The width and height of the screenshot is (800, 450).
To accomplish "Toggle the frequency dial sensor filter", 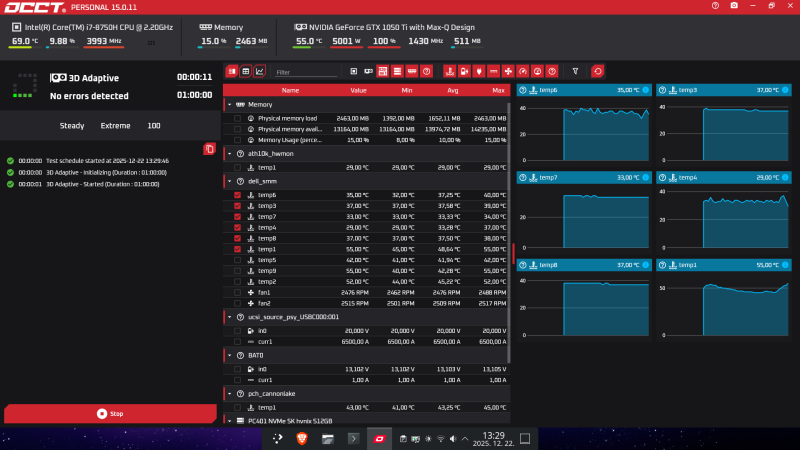I will [x=537, y=71].
